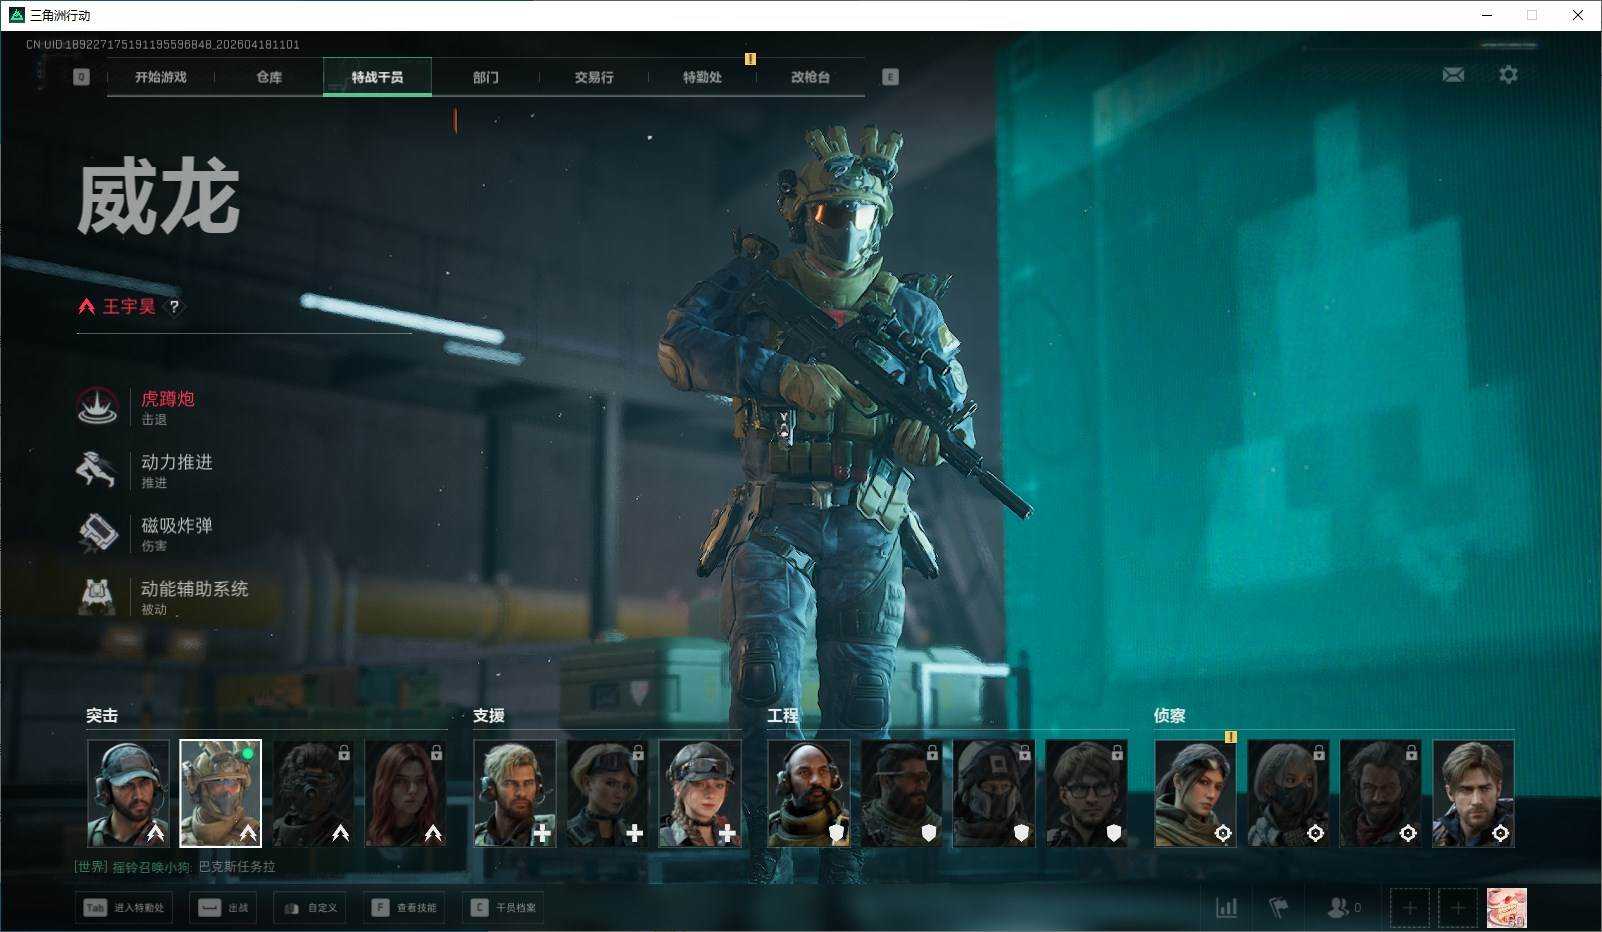The width and height of the screenshot is (1602, 932).
Task: Select the 动力推进 skill icon
Action: [98, 470]
